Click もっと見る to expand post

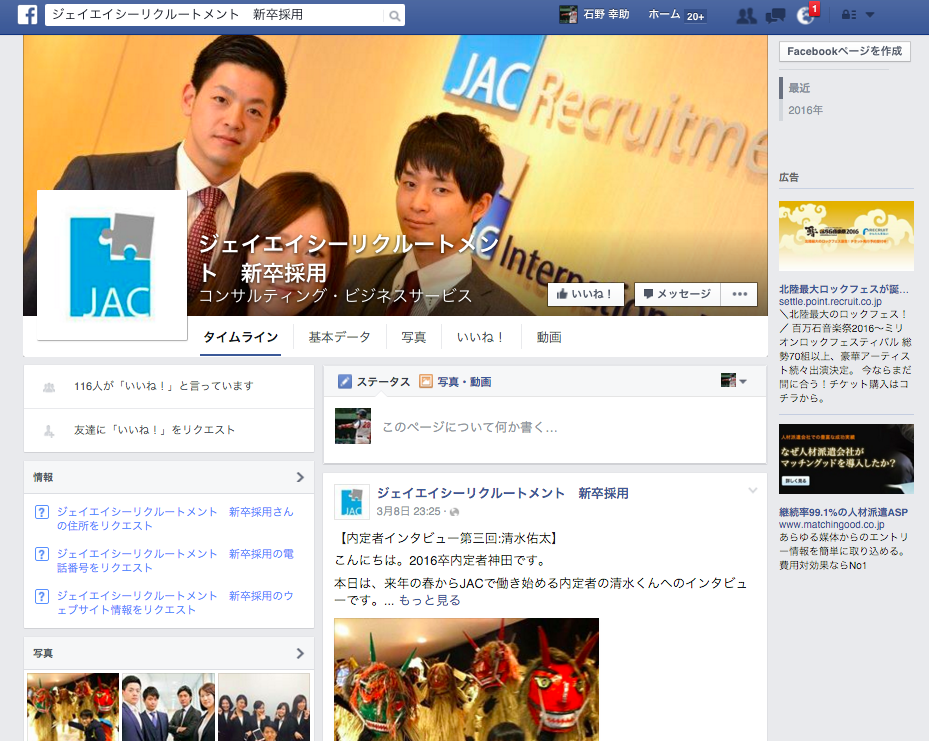point(430,601)
